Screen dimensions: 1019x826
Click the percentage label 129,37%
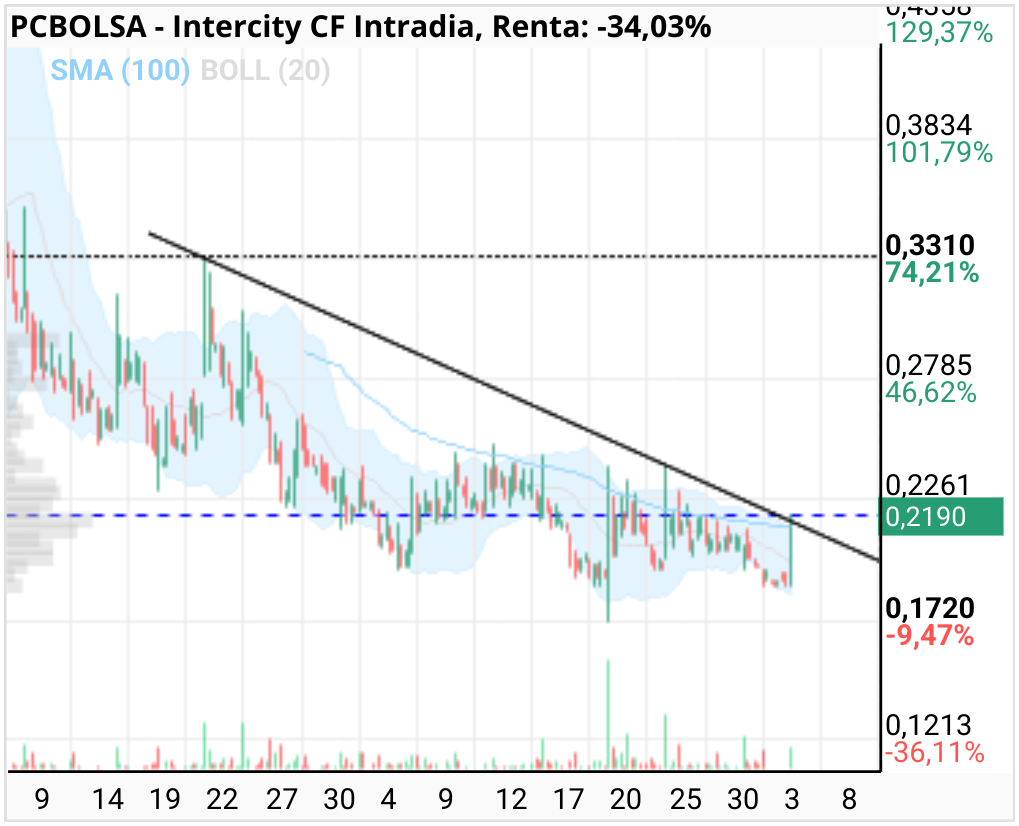[939, 32]
